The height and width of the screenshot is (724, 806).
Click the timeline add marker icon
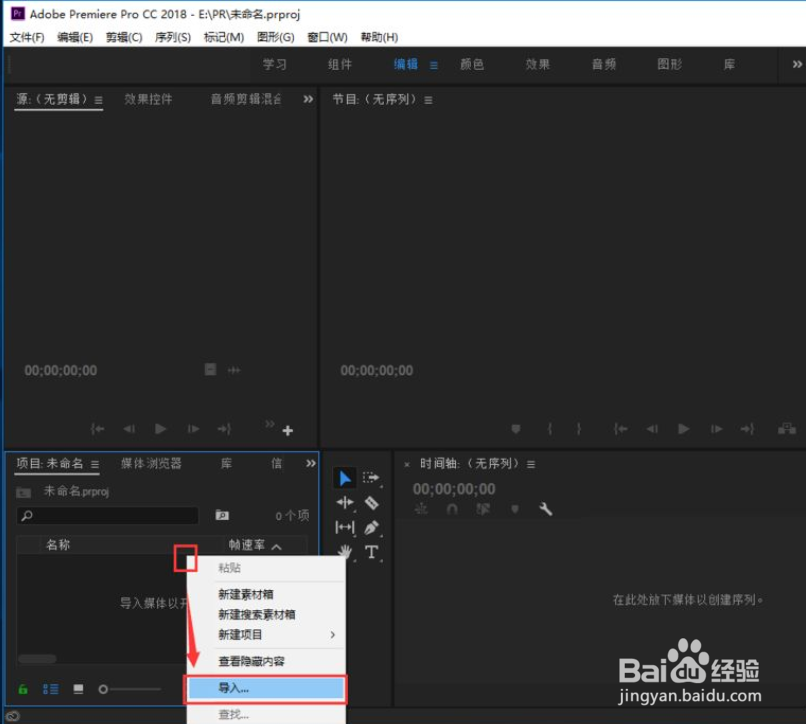click(x=515, y=509)
